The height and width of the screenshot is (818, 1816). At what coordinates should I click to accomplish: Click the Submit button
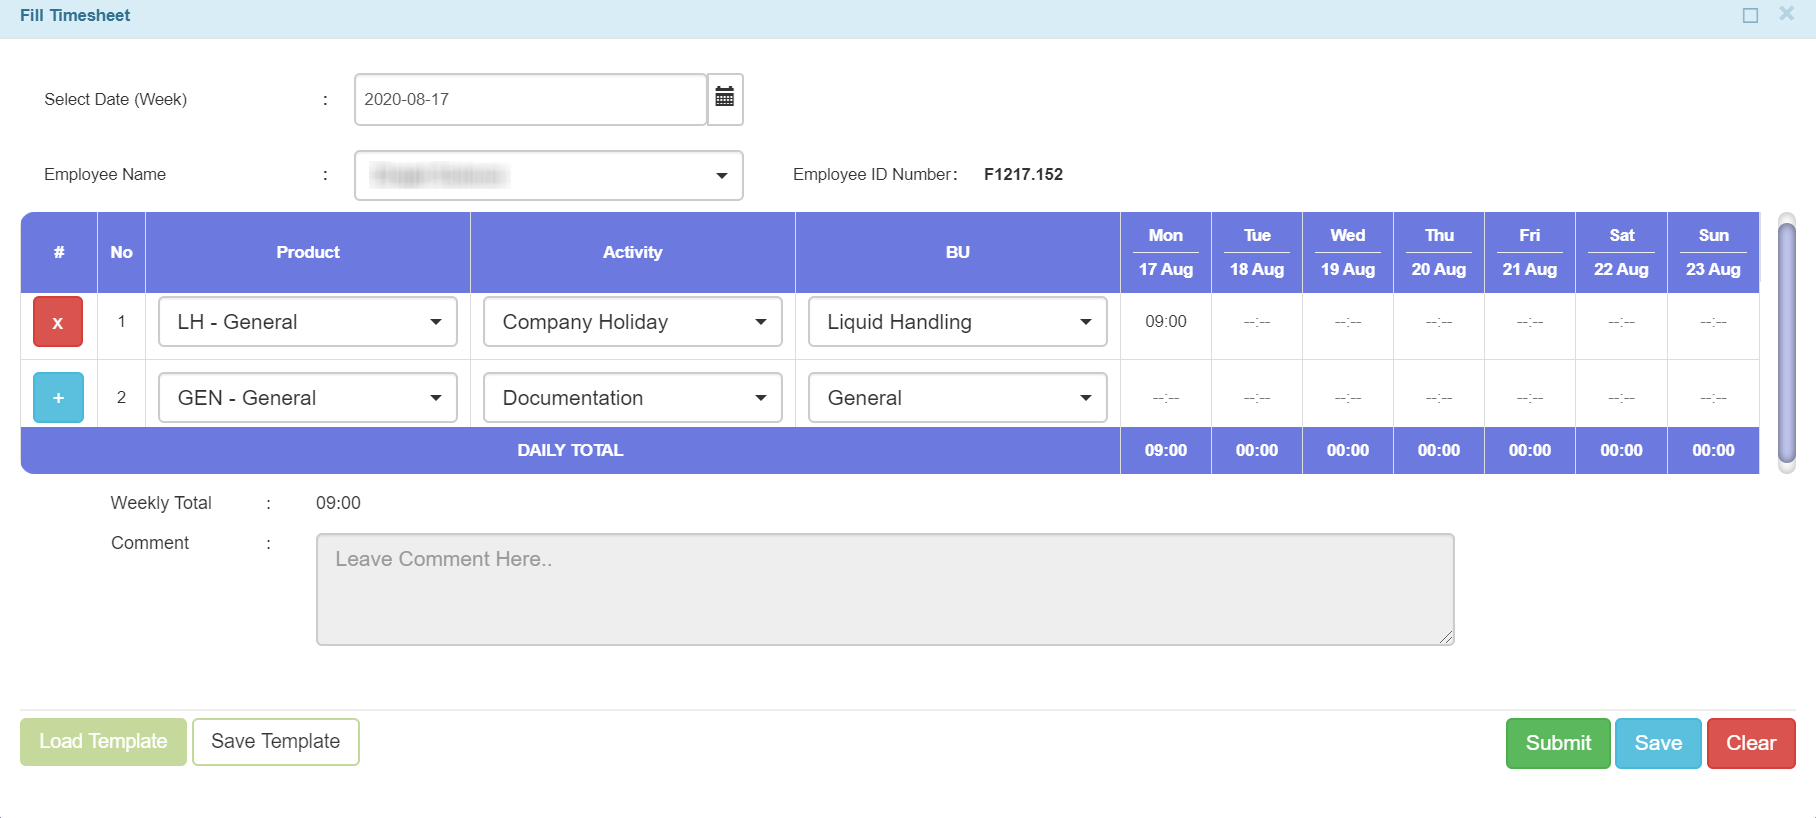tap(1557, 743)
